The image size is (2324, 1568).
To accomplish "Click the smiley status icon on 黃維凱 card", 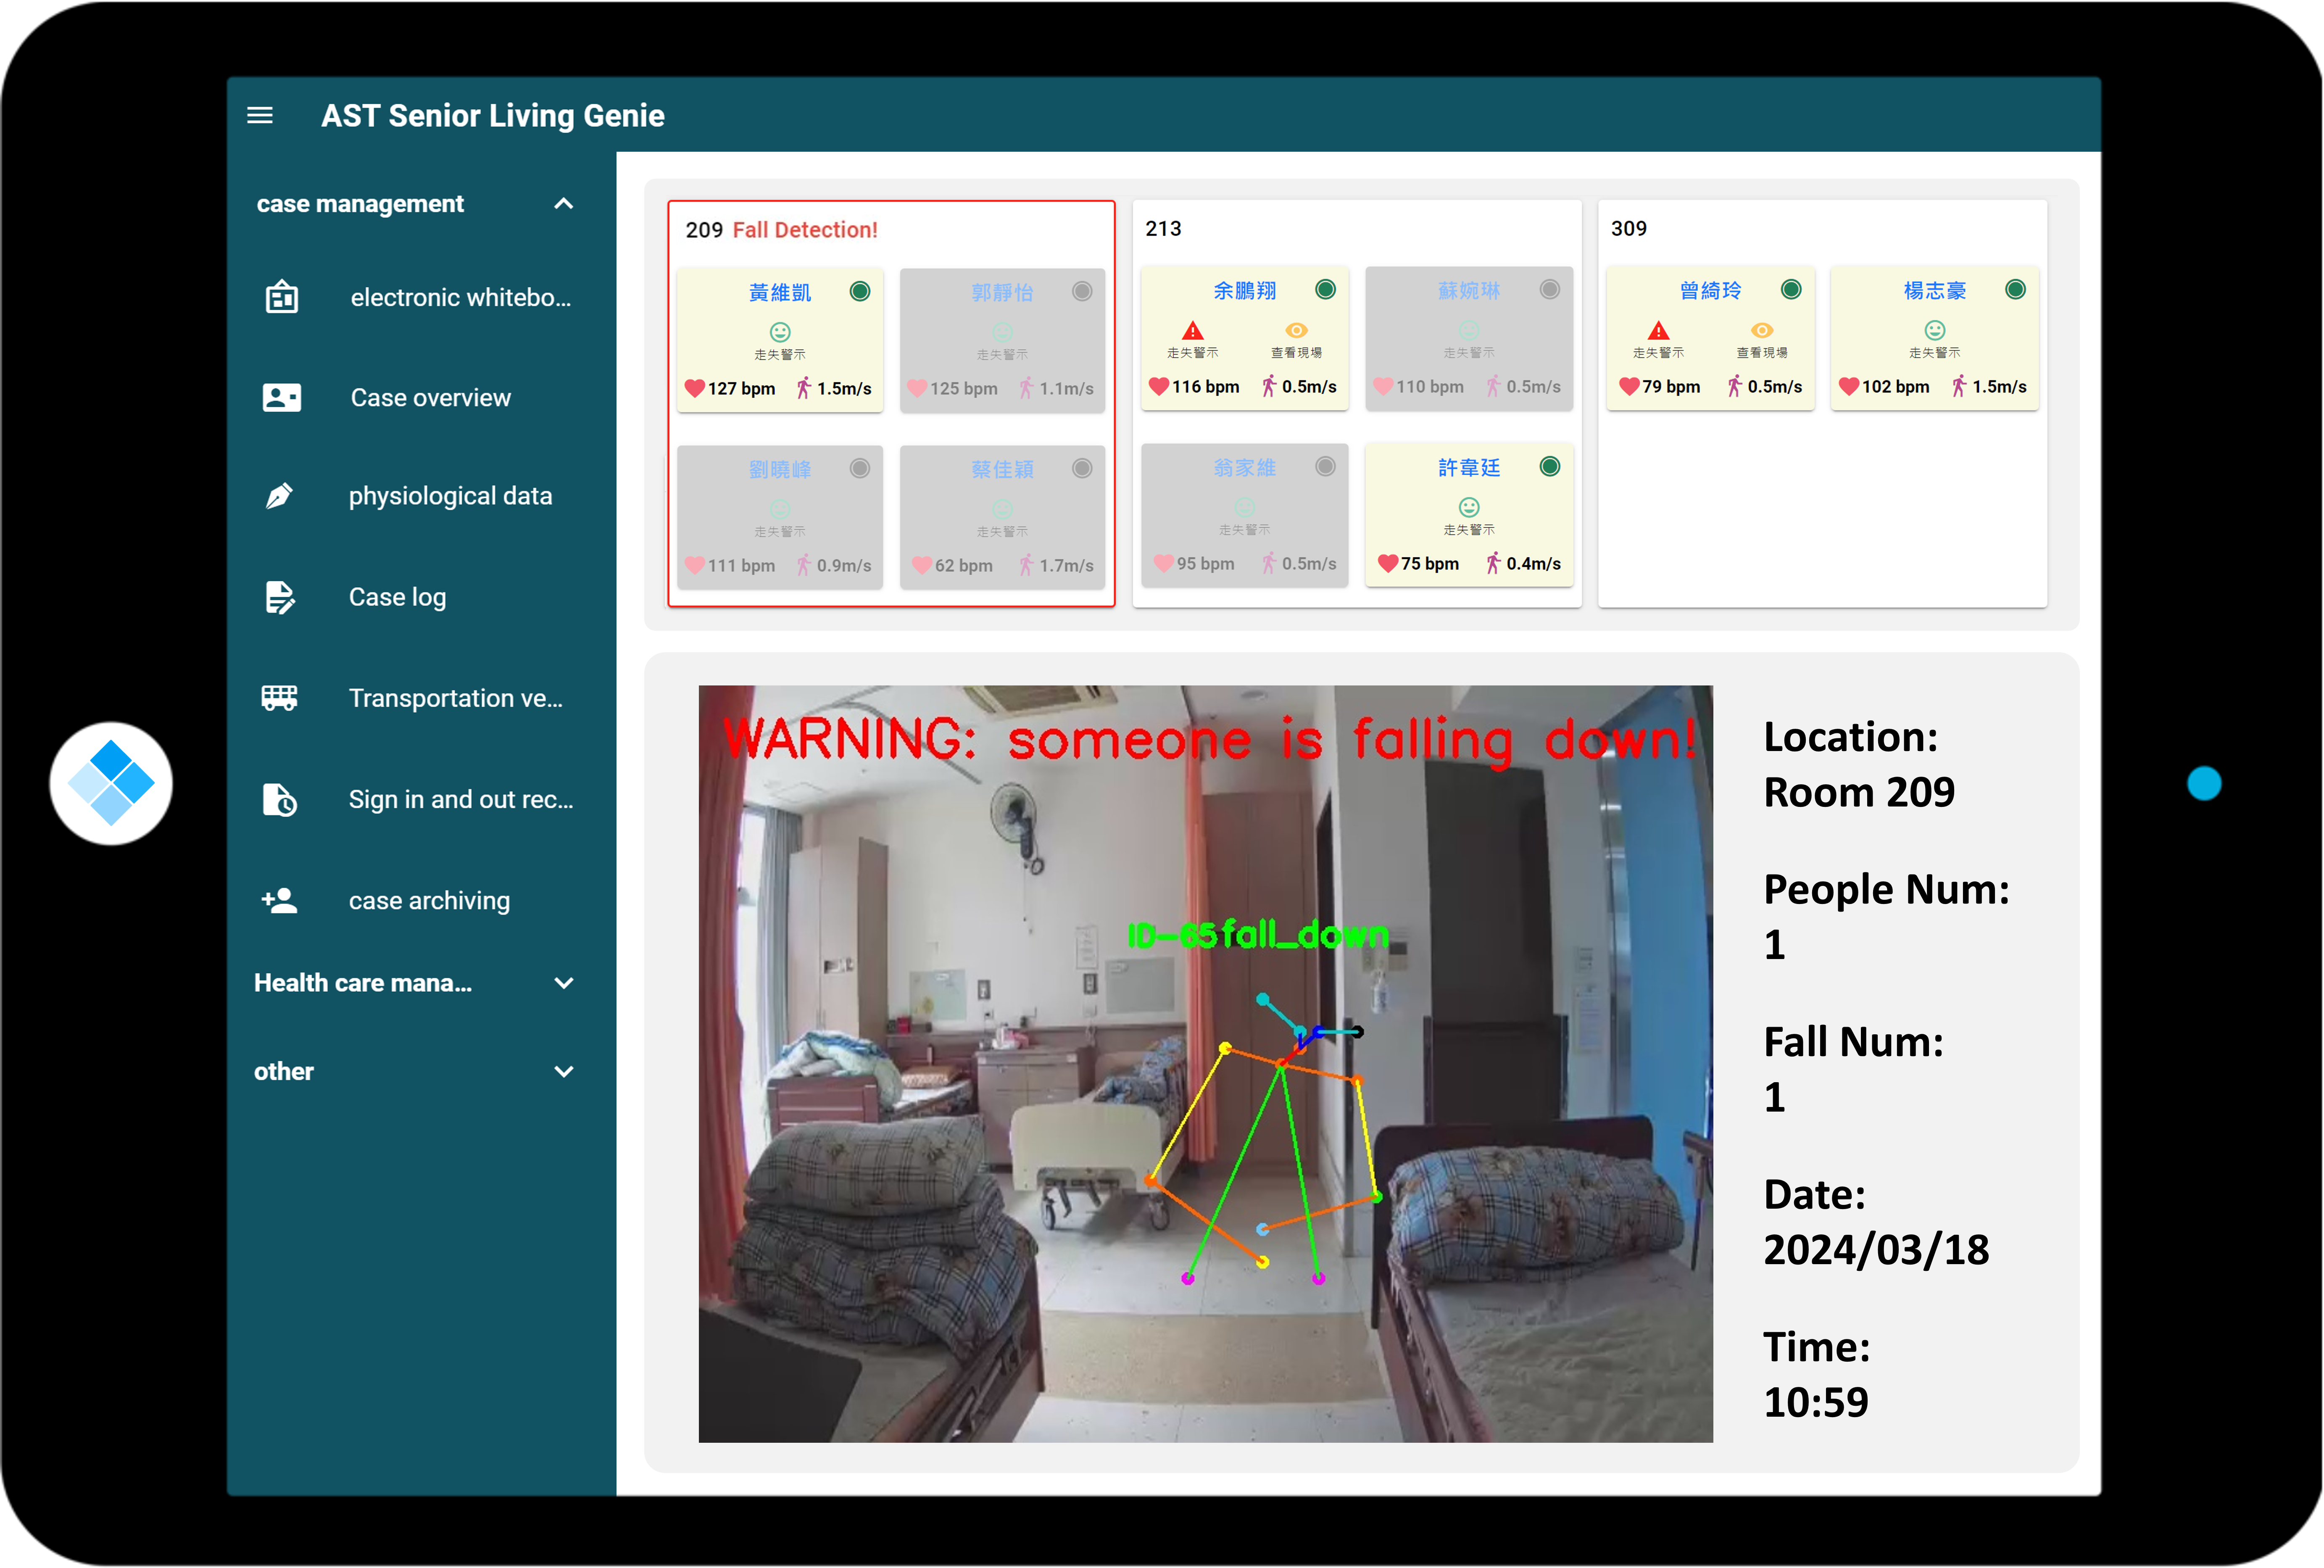I will tap(780, 331).
